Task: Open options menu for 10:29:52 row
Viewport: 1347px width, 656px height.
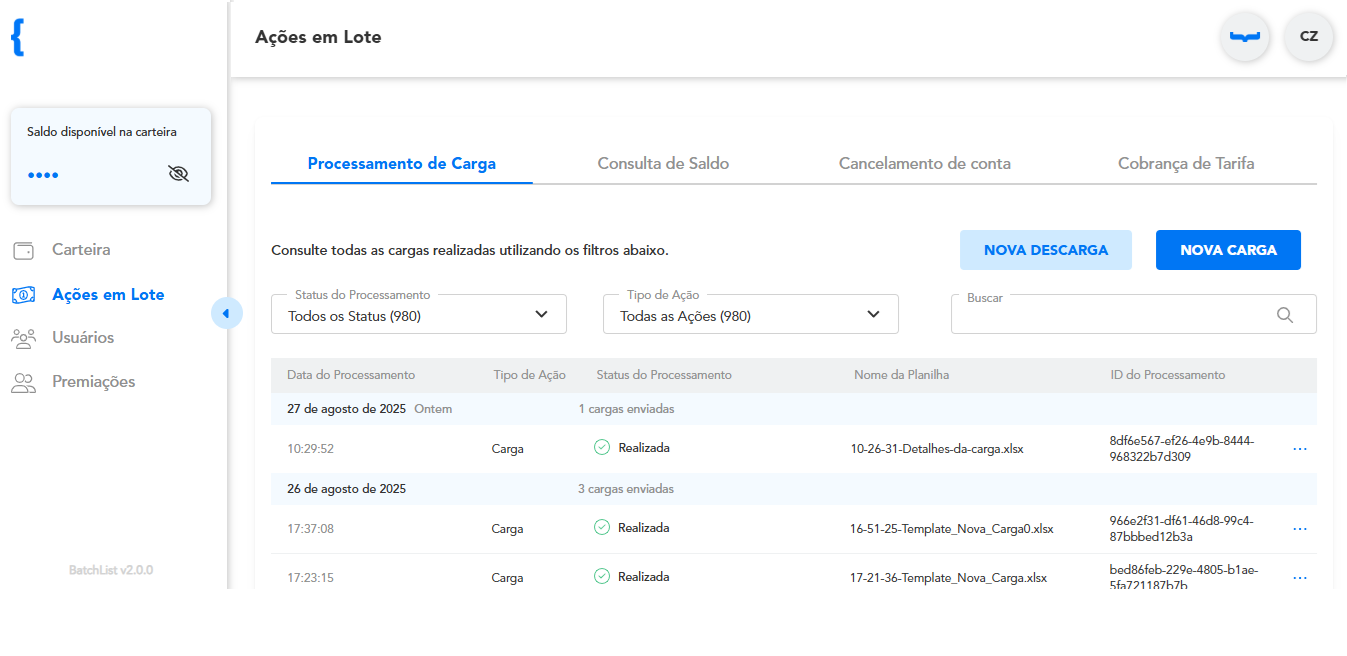Action: point(1300,449)
